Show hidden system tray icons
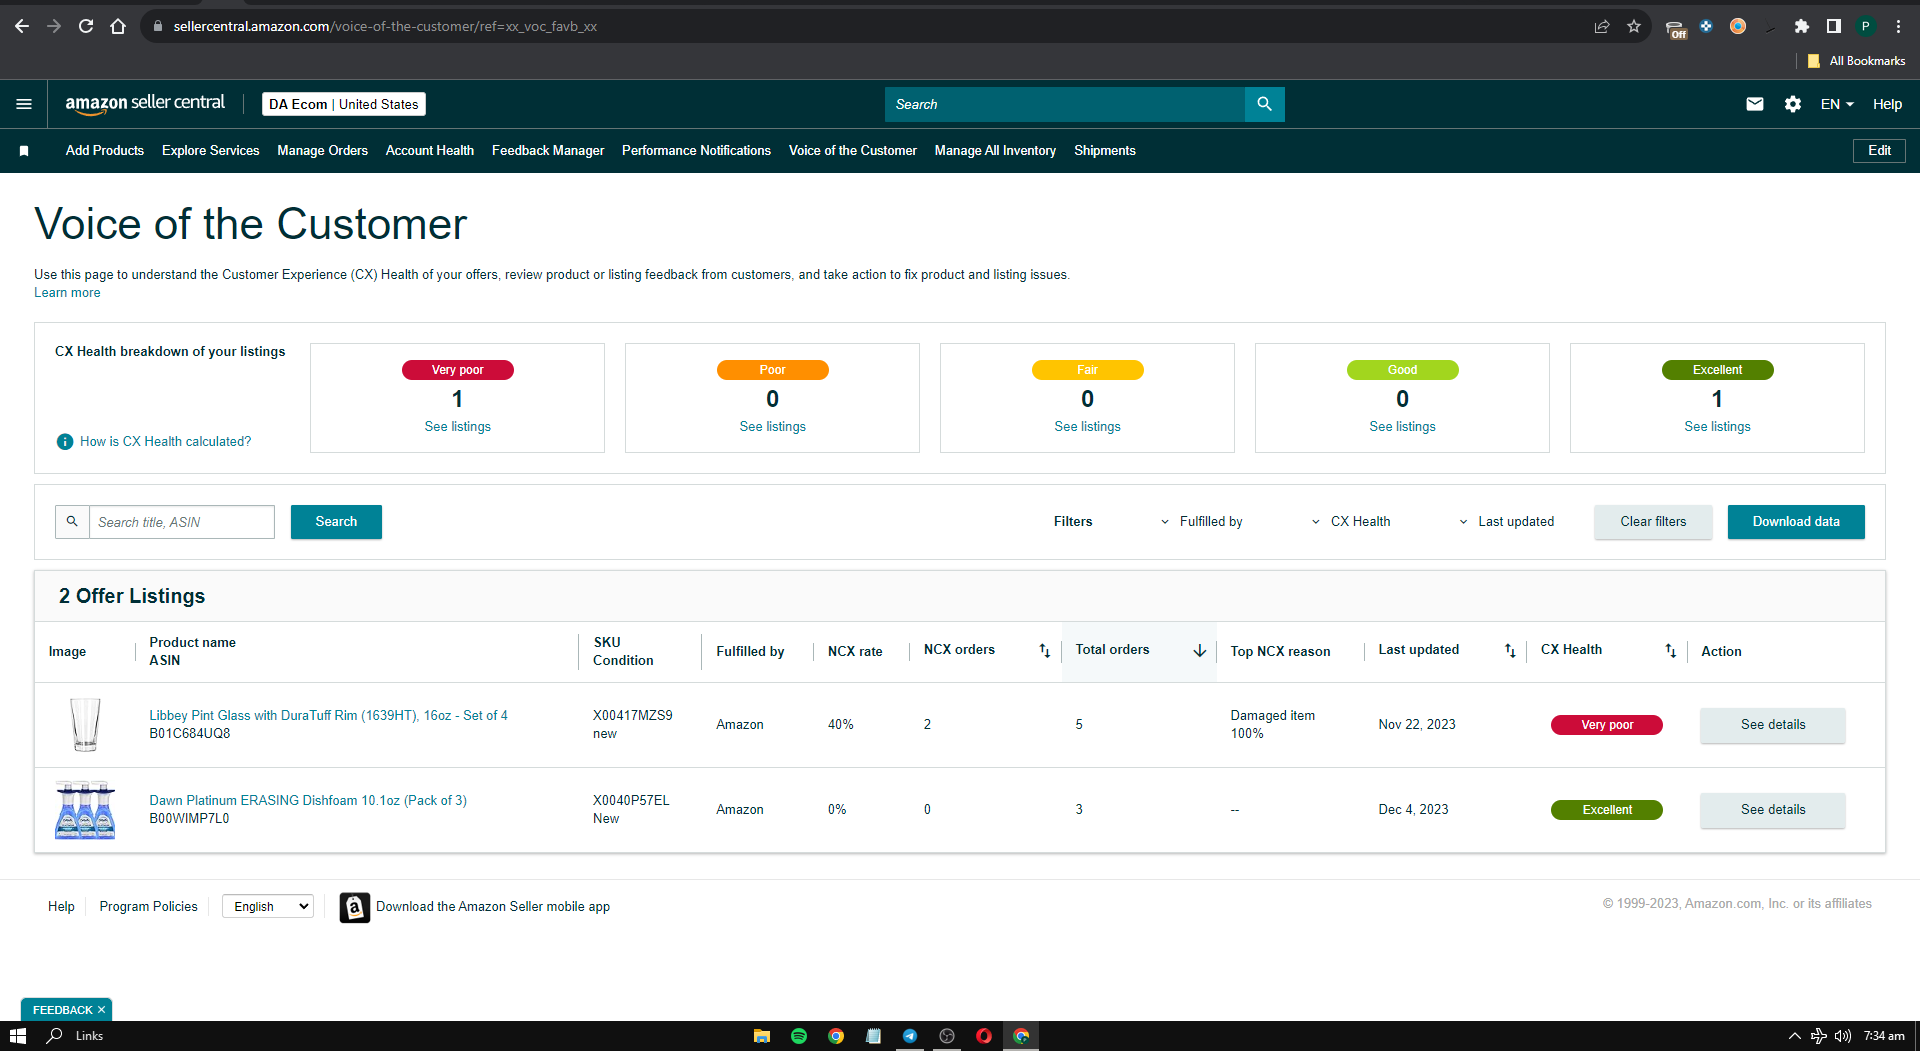 tap(1794, 1036)
